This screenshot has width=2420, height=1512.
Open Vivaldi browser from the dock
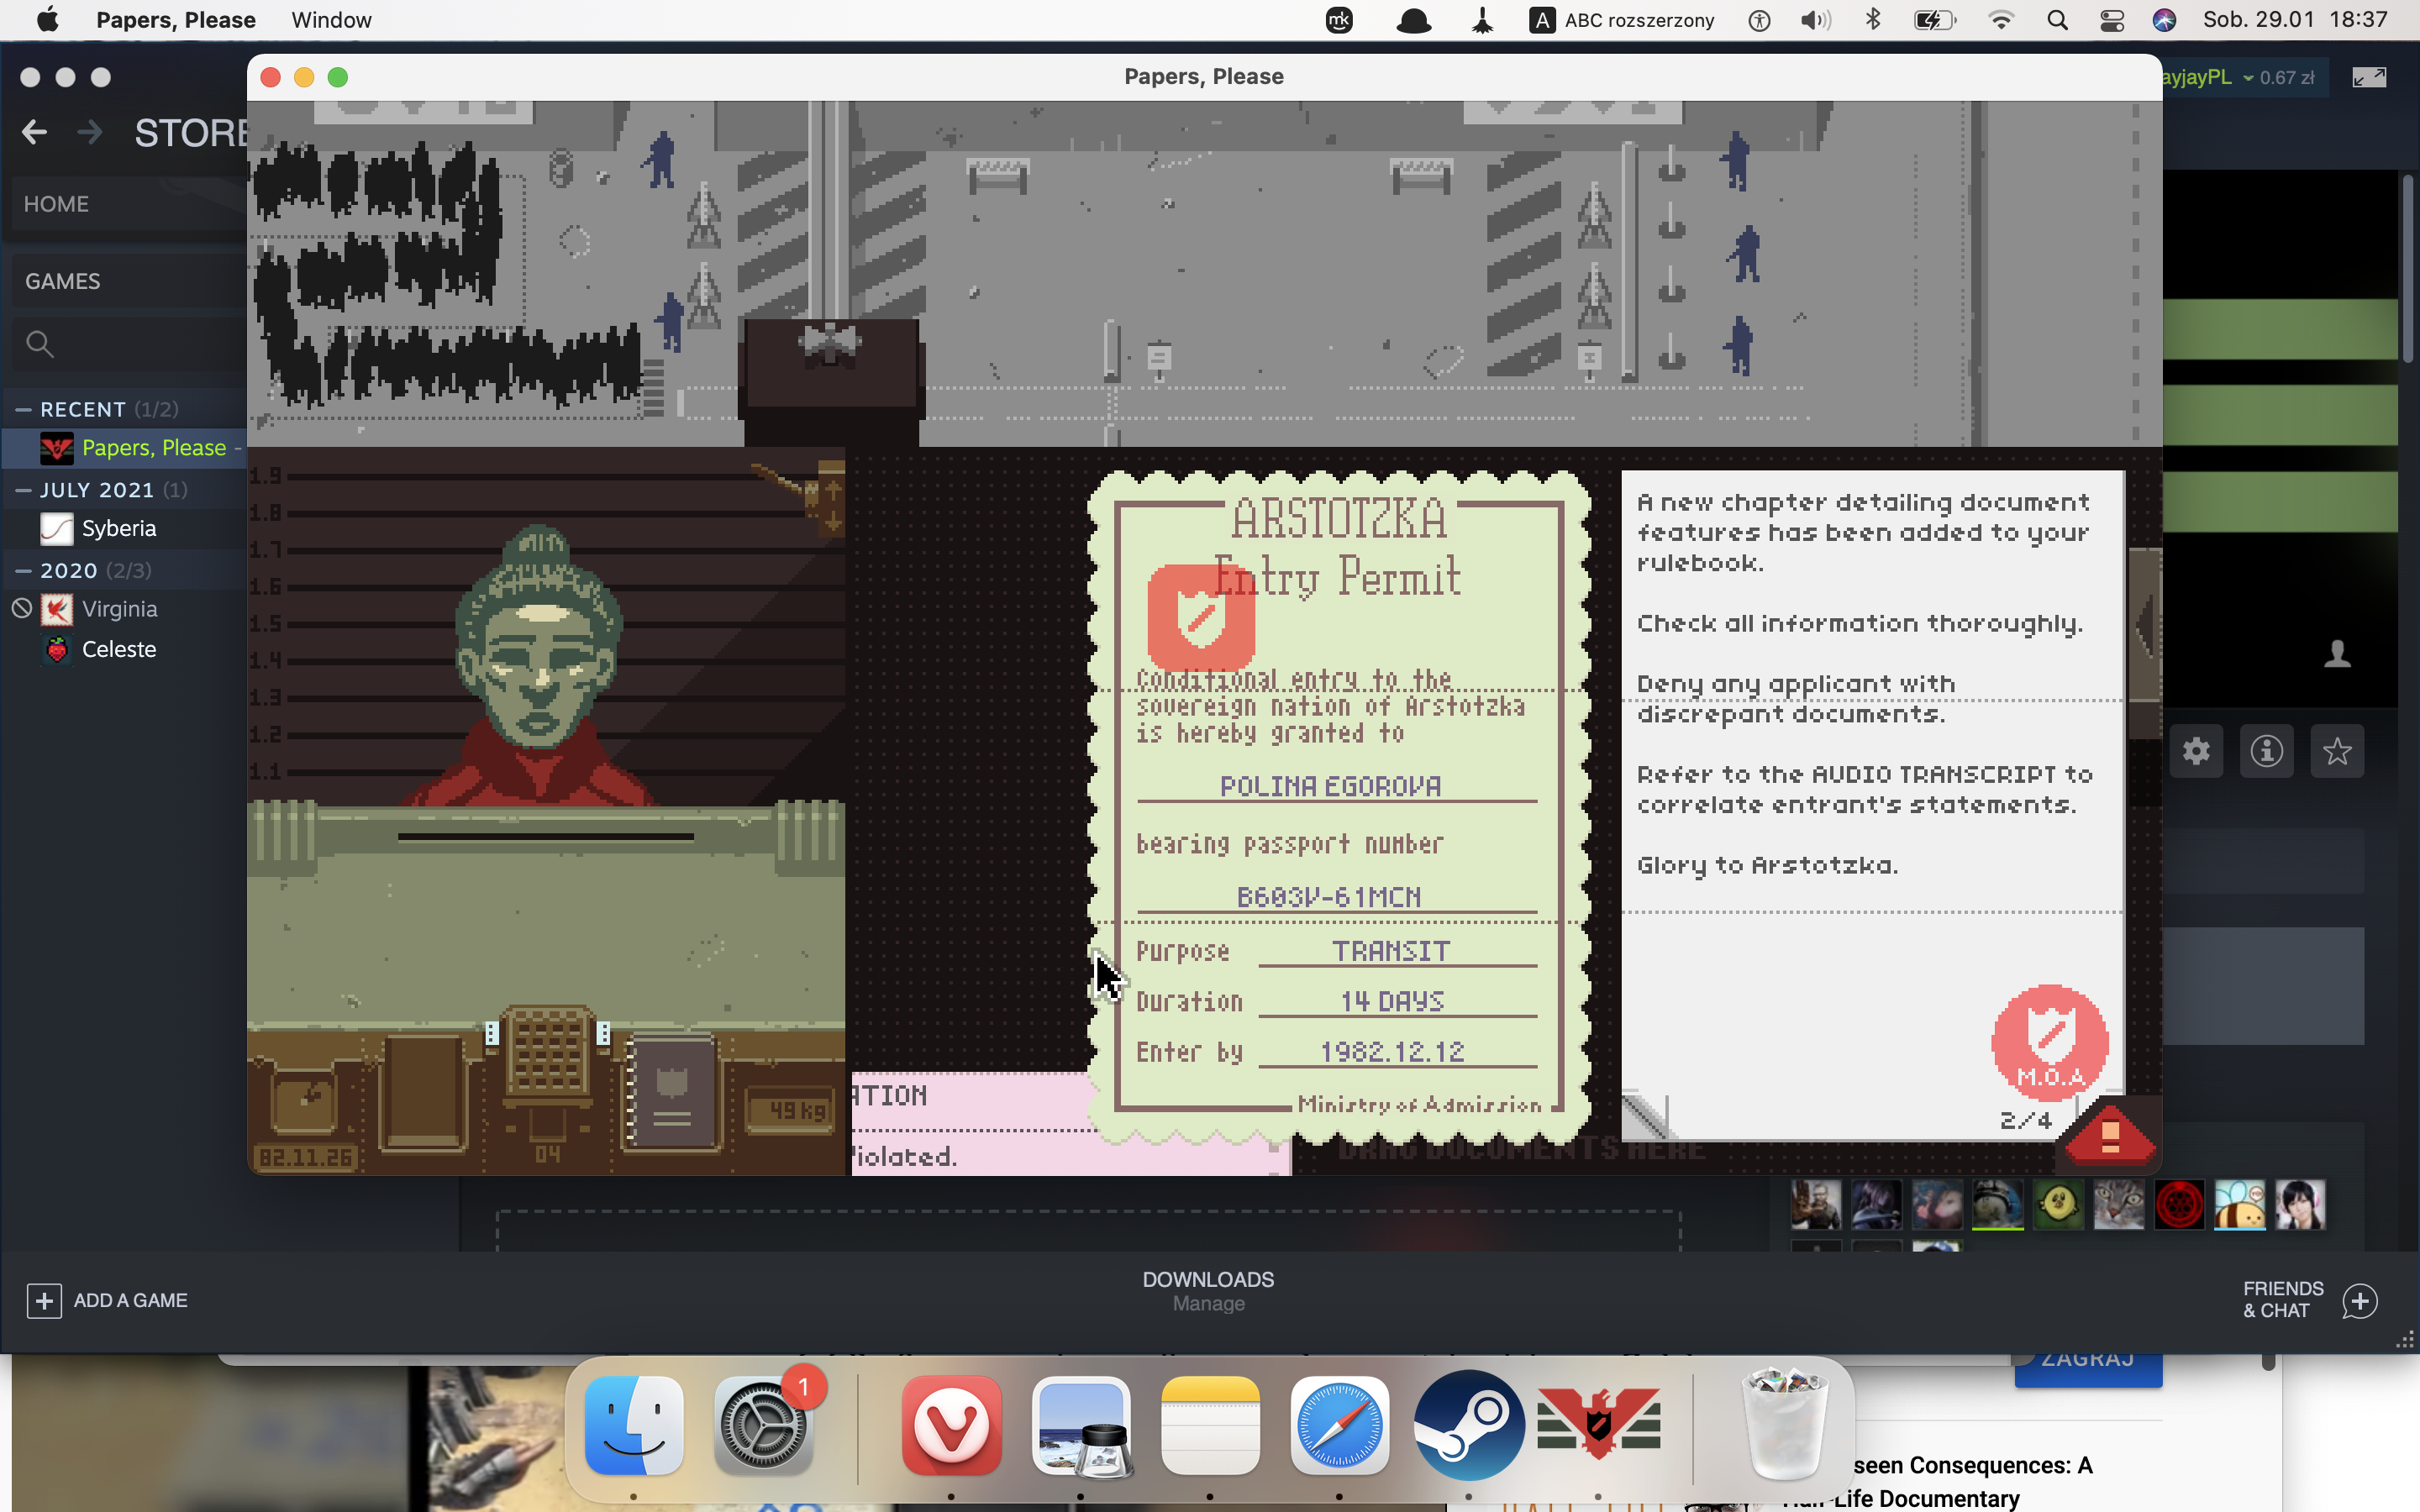coord(950,1425)
